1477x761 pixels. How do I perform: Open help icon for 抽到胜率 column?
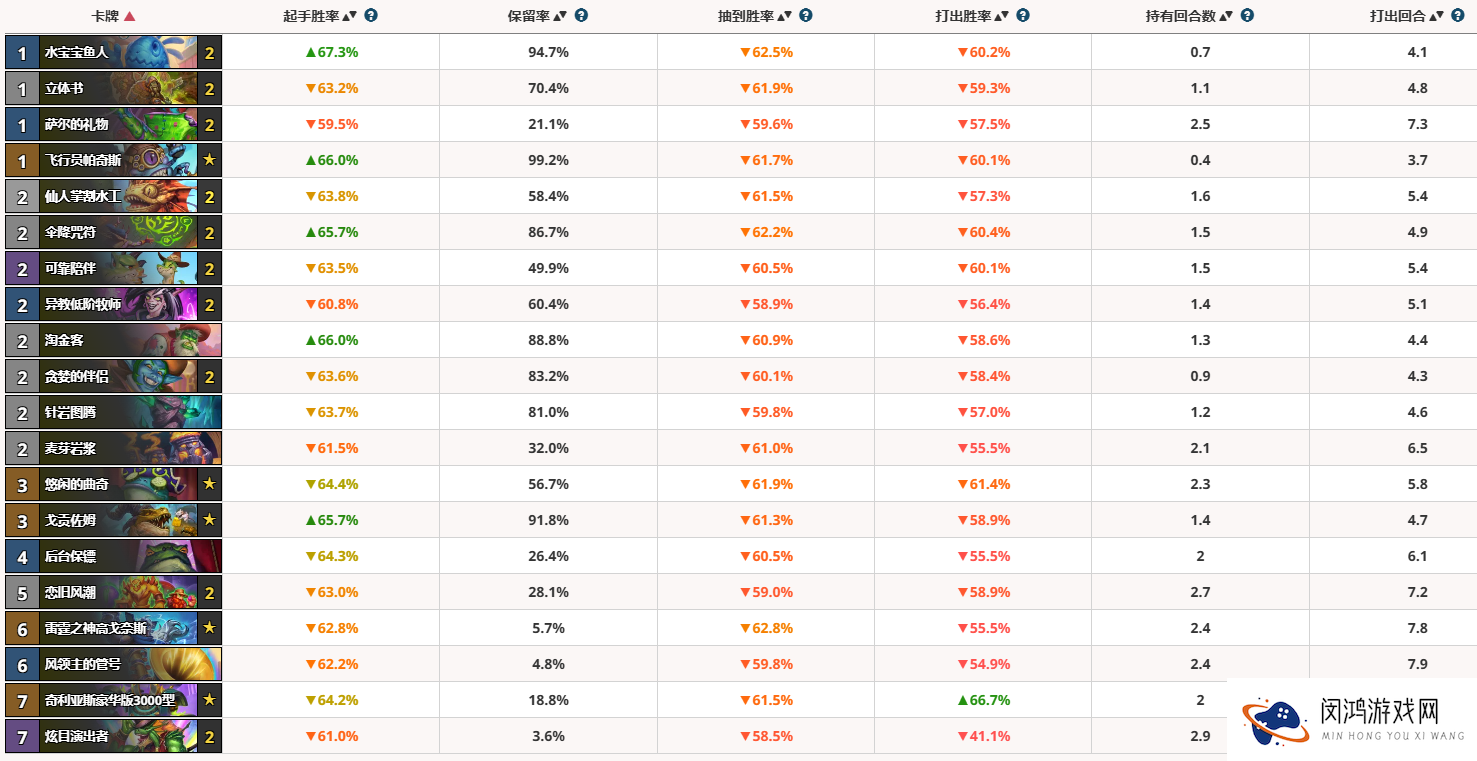[x=806, y=15]
